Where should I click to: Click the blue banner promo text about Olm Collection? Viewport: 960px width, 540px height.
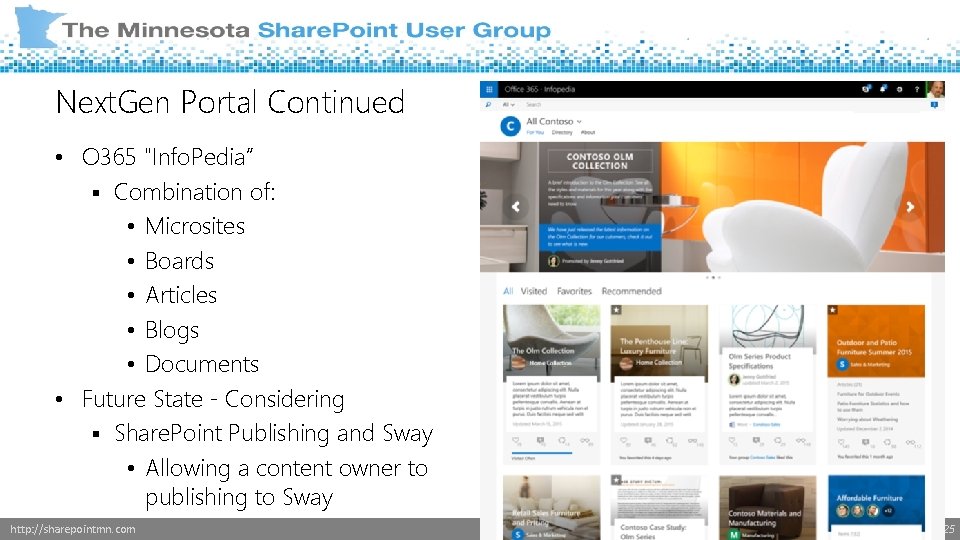[x=600, y=237]
